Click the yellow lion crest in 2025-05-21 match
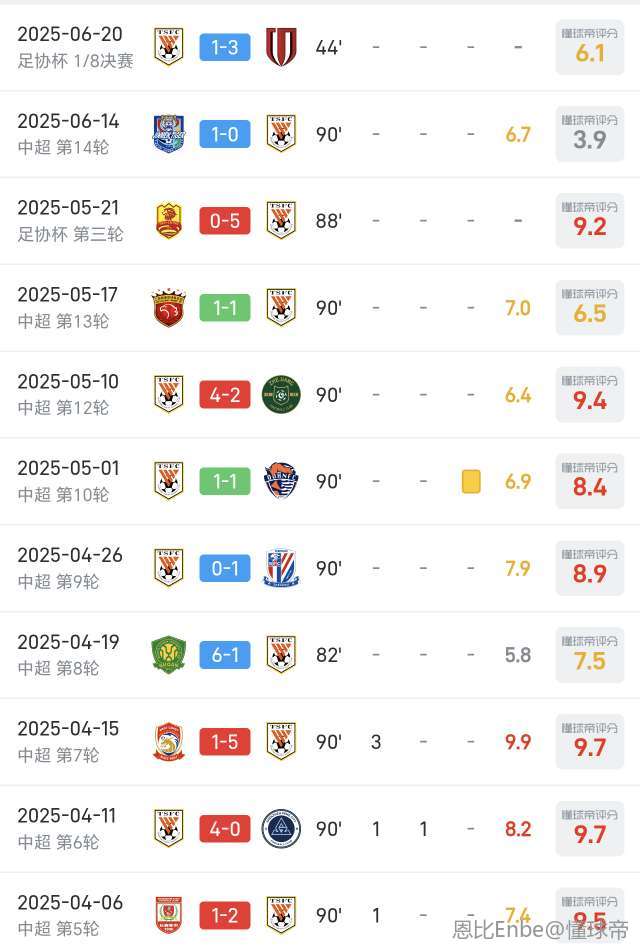 point(168,220)
